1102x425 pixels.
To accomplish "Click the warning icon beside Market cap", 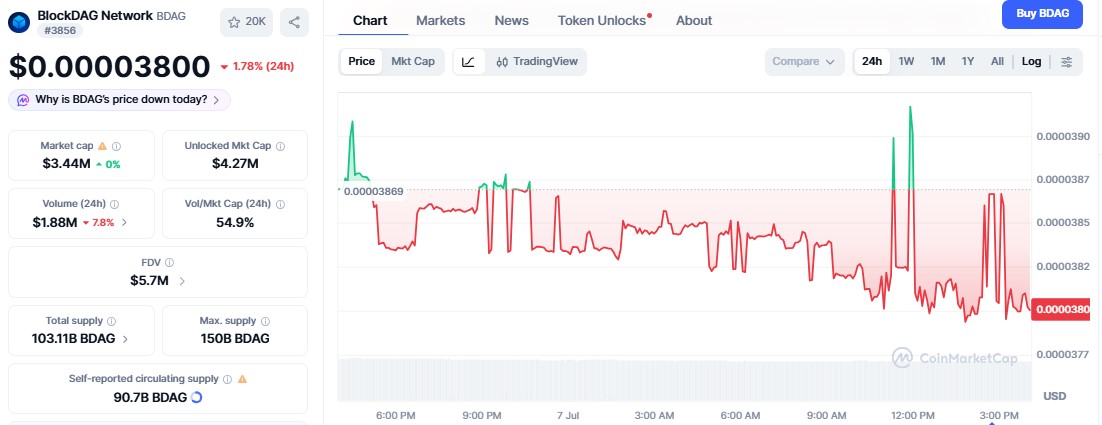I will (103, 146).
